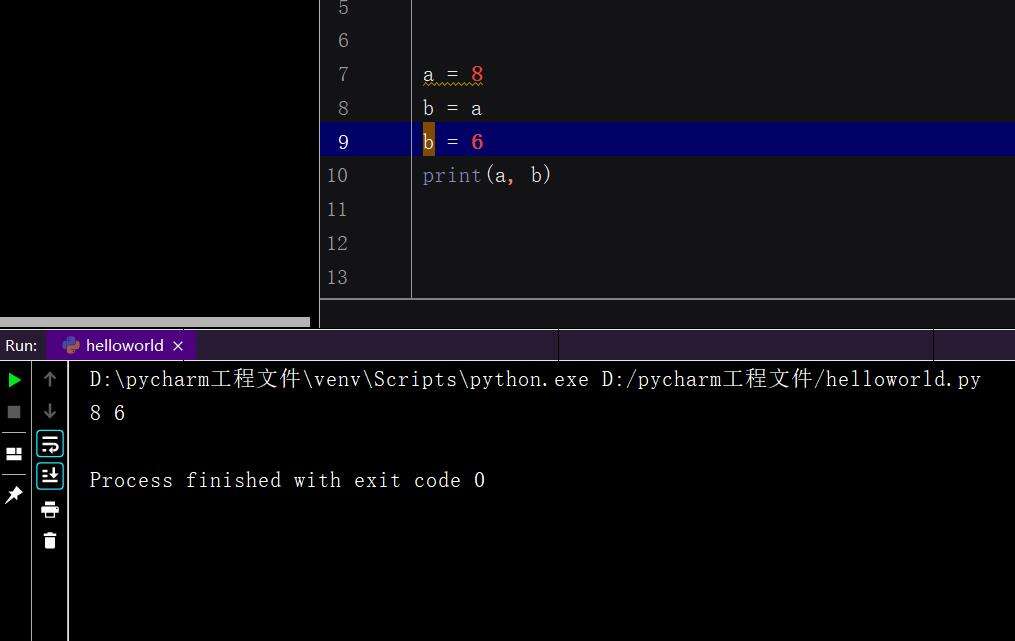Place cursor on the print(a, b) line

[x=487, y=175]
